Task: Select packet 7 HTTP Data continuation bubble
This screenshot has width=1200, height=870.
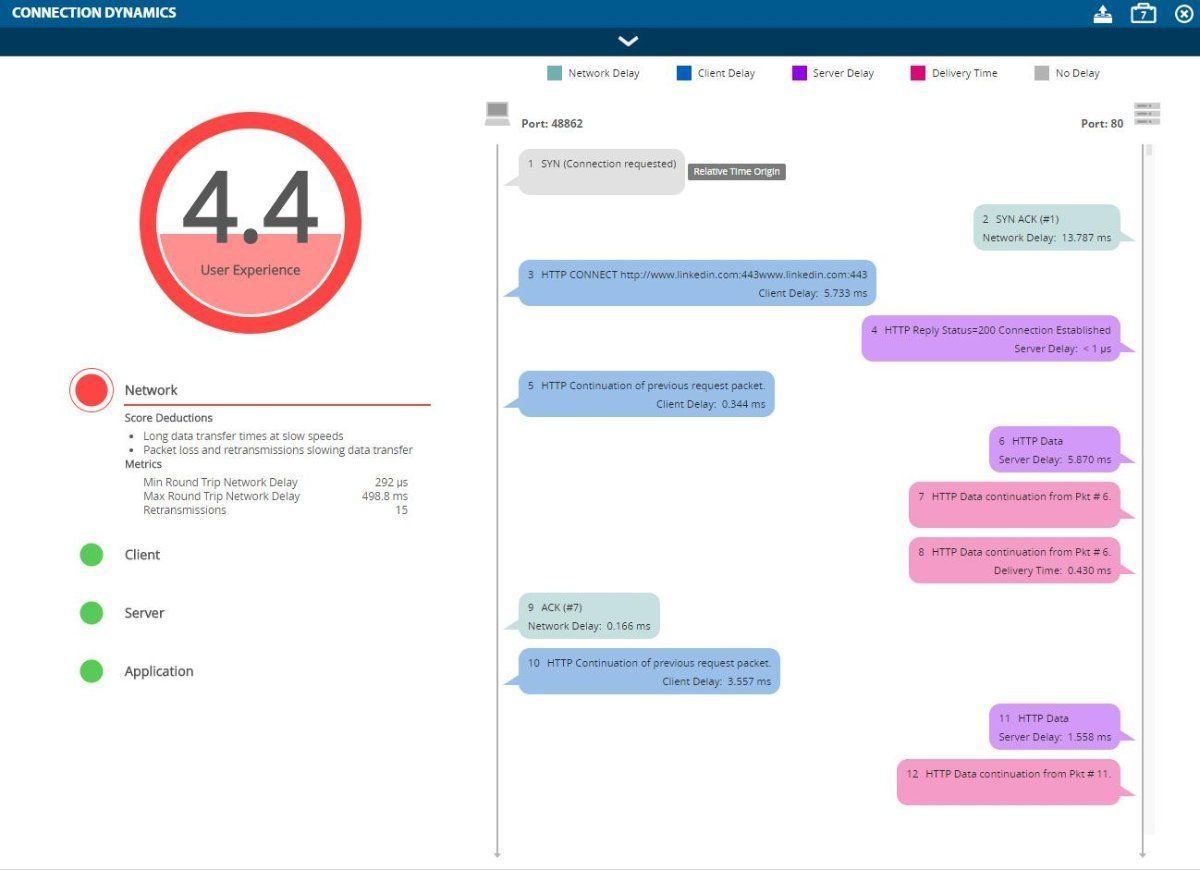Action: click(1015, 505)
